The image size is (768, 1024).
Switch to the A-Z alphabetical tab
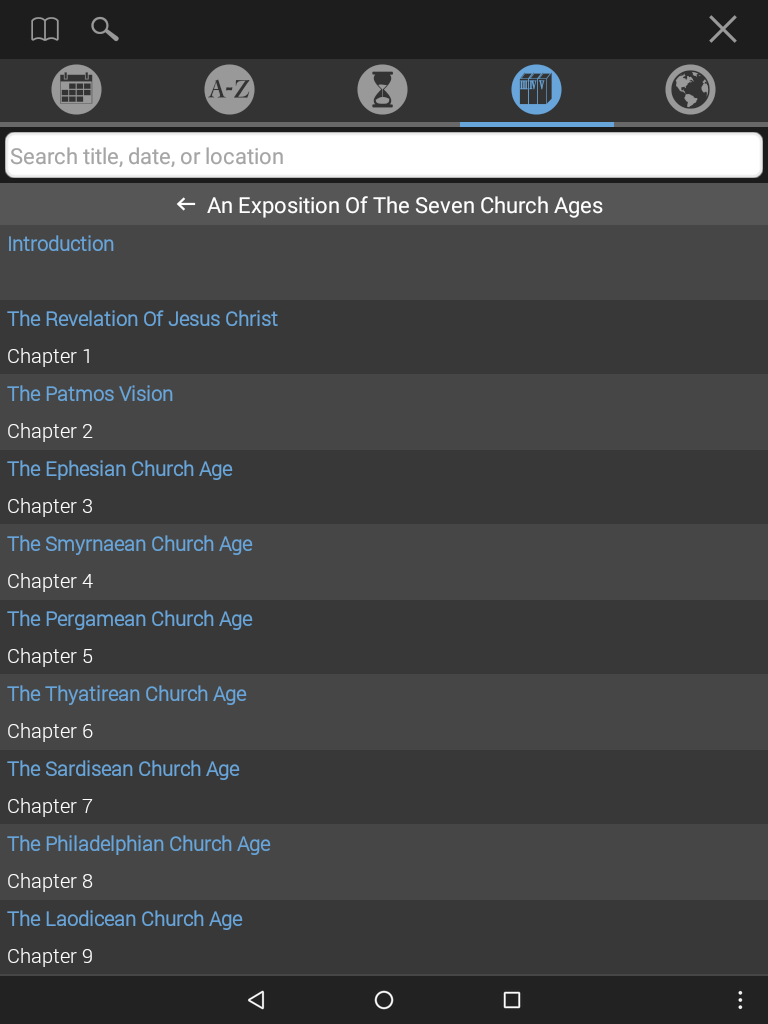tap(229, 89)
